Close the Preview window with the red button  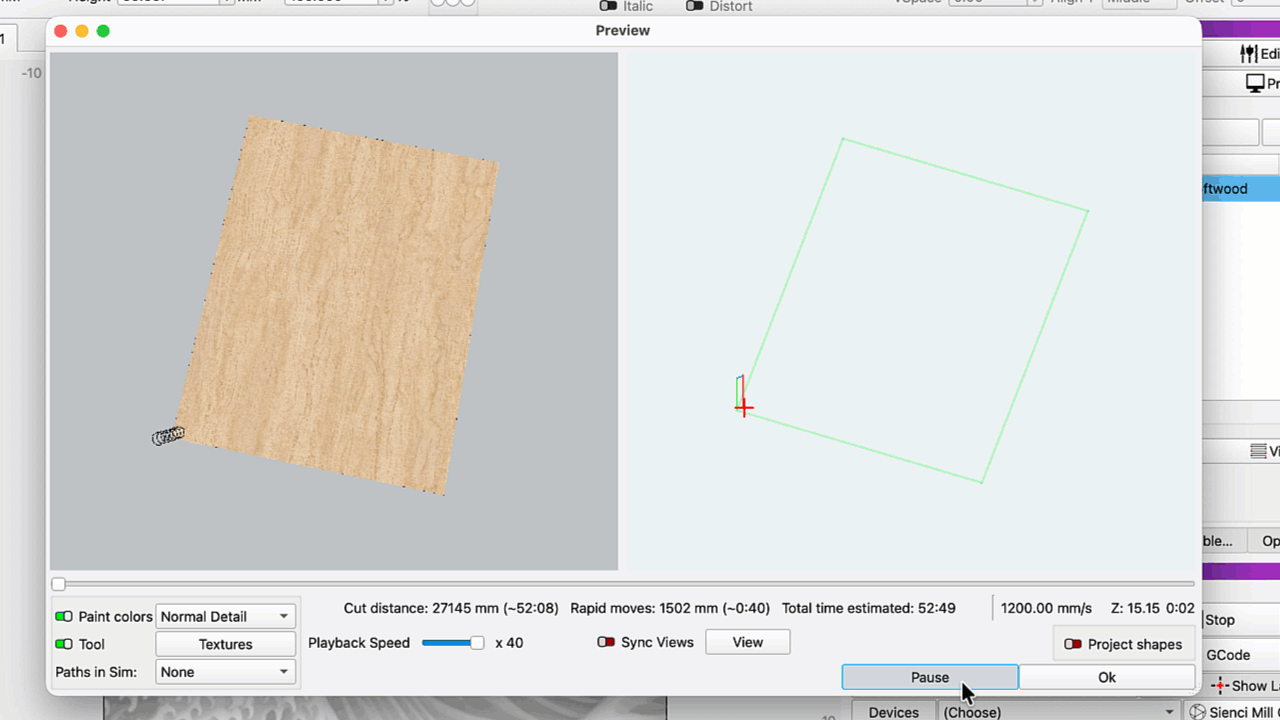click(x=60, y=31)
